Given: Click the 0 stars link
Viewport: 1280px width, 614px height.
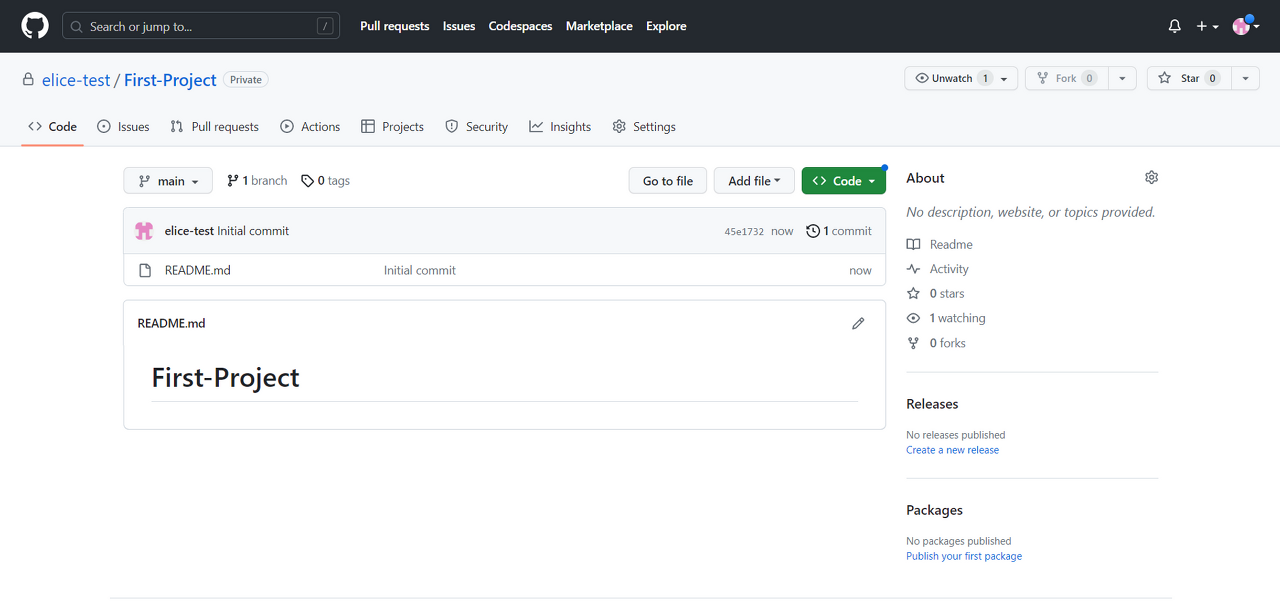Looking at the screenshot, I should coord(936,294).
